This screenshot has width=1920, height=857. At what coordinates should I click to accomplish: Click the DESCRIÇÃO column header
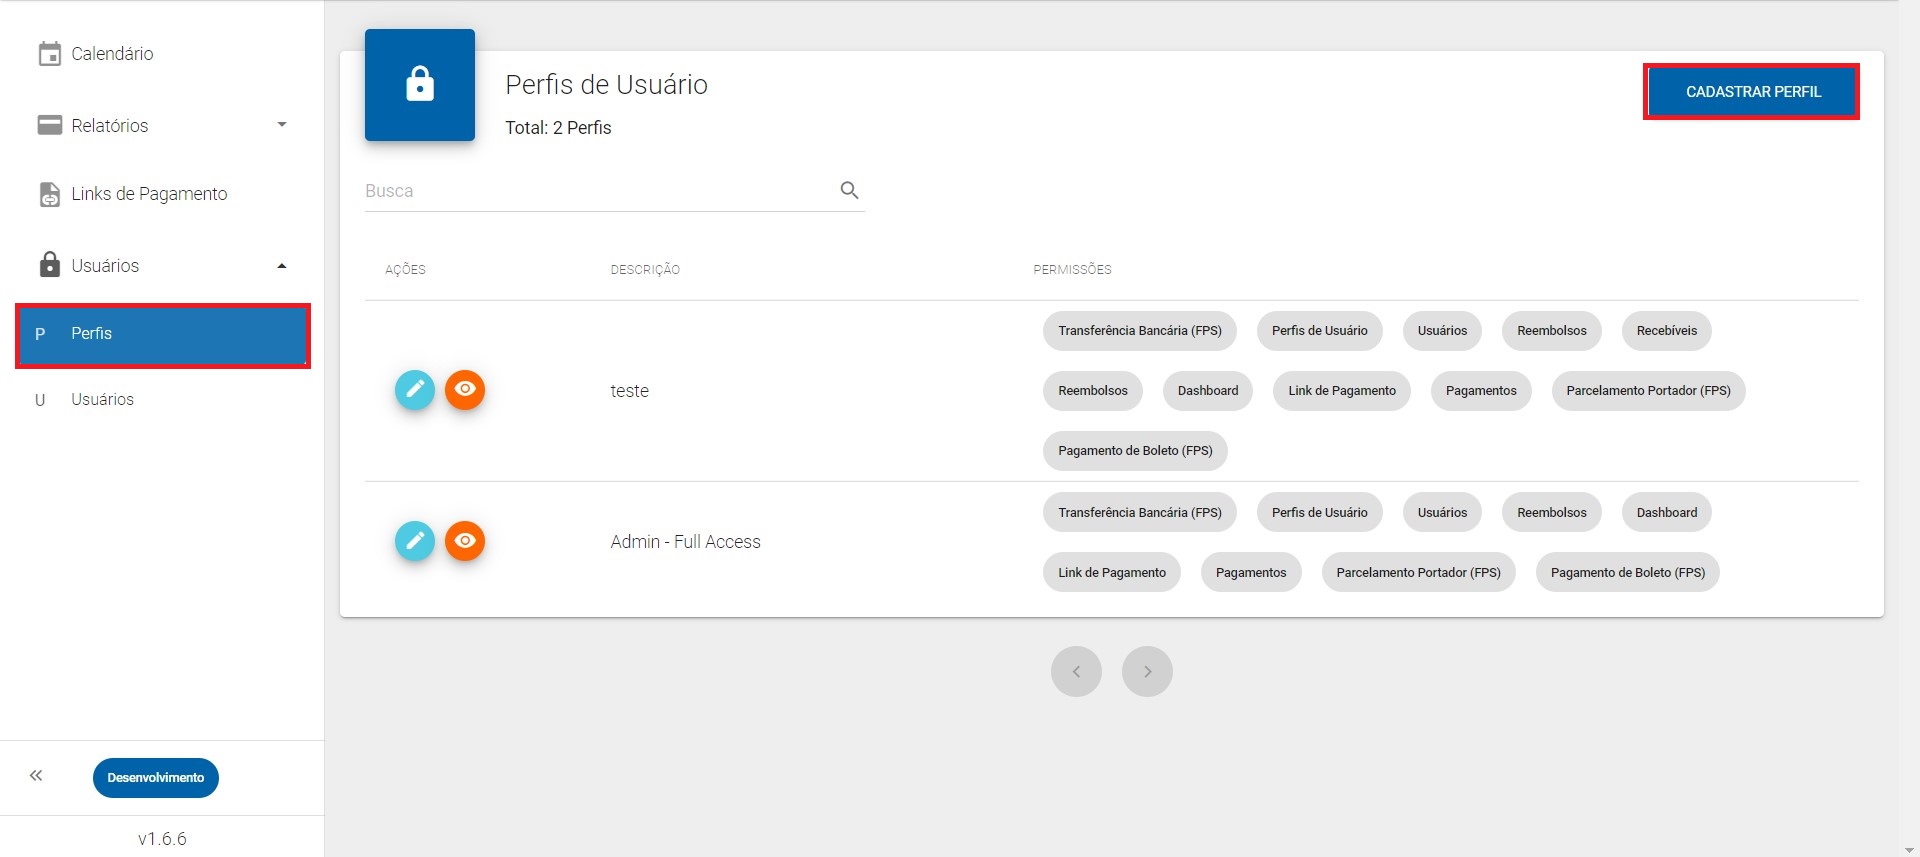[645, 270]
